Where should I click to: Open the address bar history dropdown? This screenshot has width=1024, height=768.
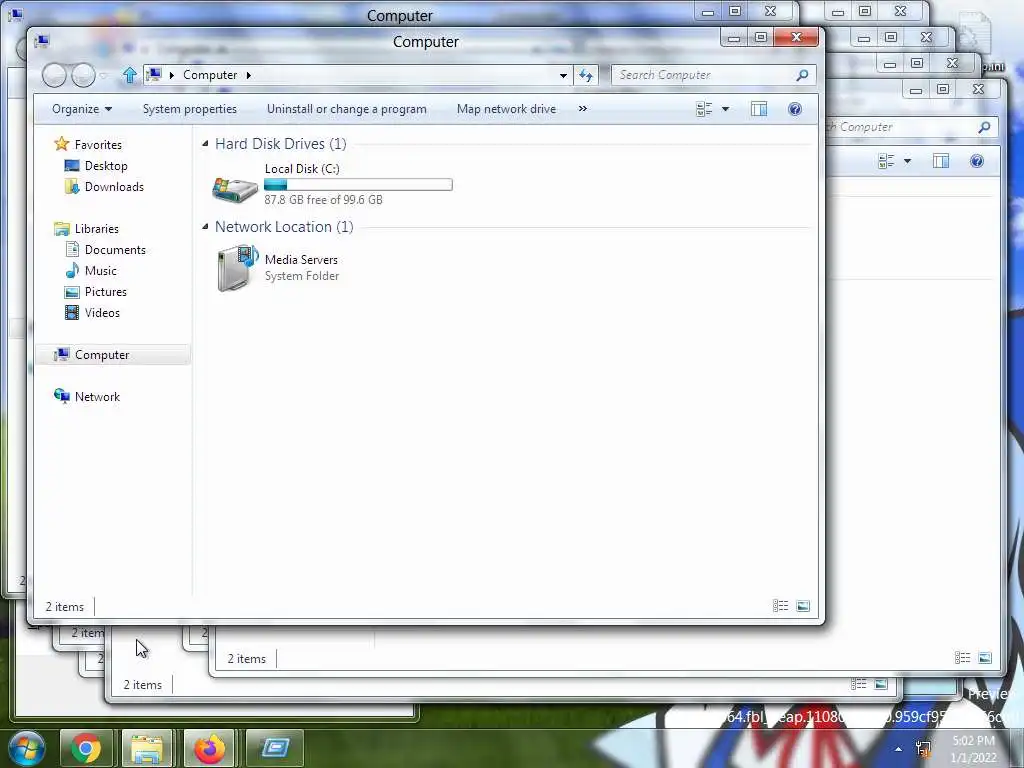(x=563, y=75)
